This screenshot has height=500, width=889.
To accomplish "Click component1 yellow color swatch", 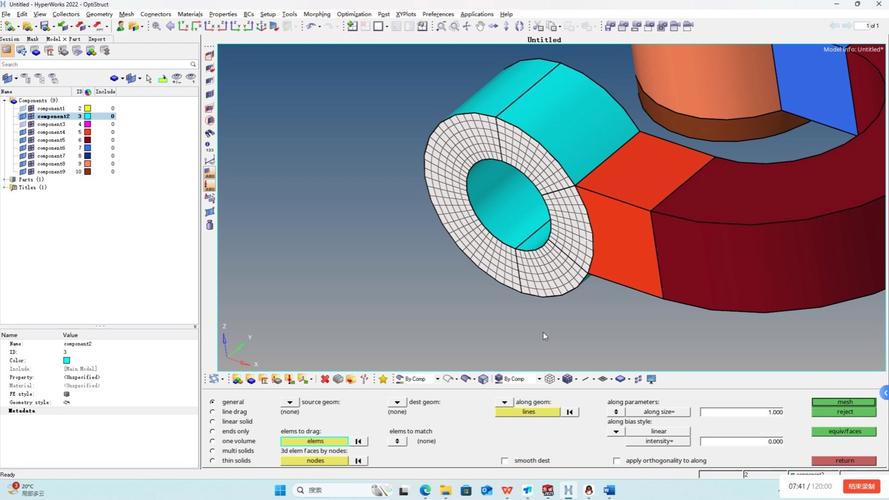I will click(x=88, y=108).
